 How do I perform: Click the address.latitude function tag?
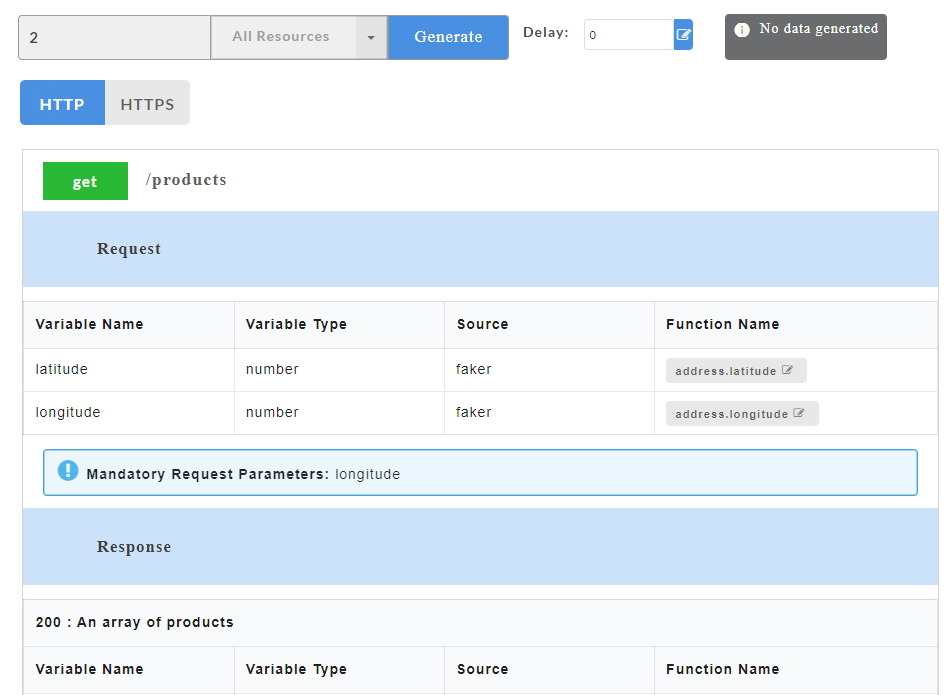pos(736,371)
